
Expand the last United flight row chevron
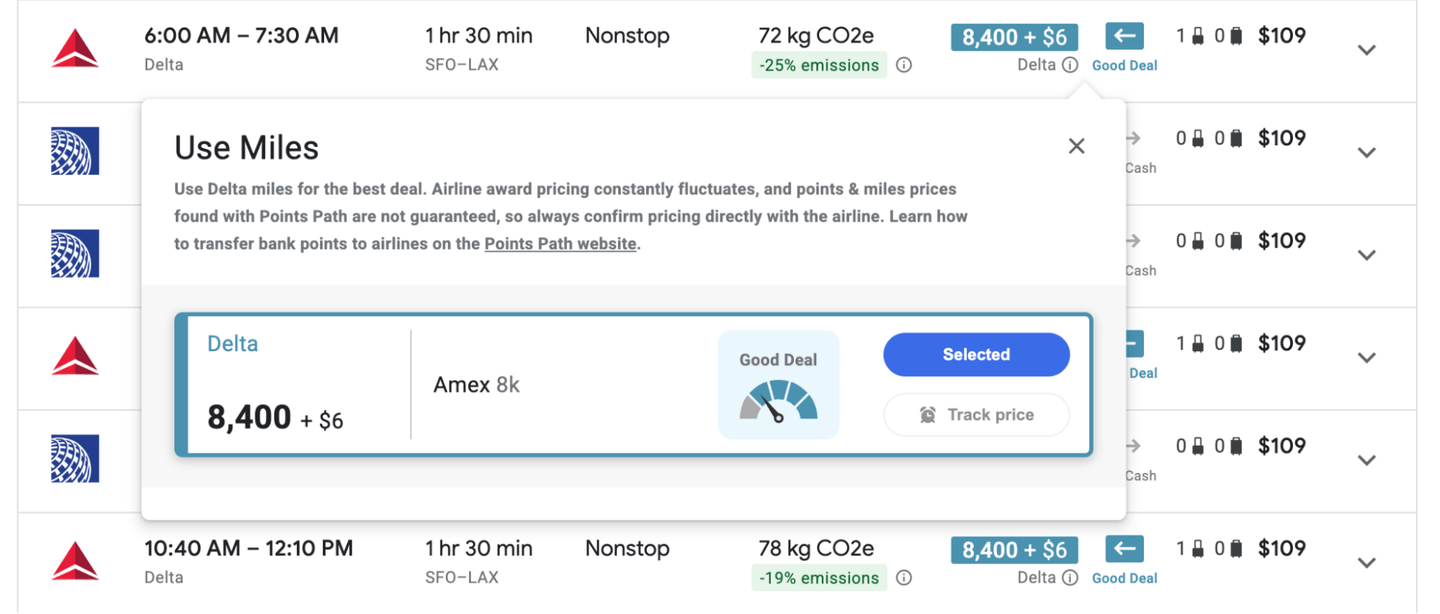click(x=1366, y=460)
